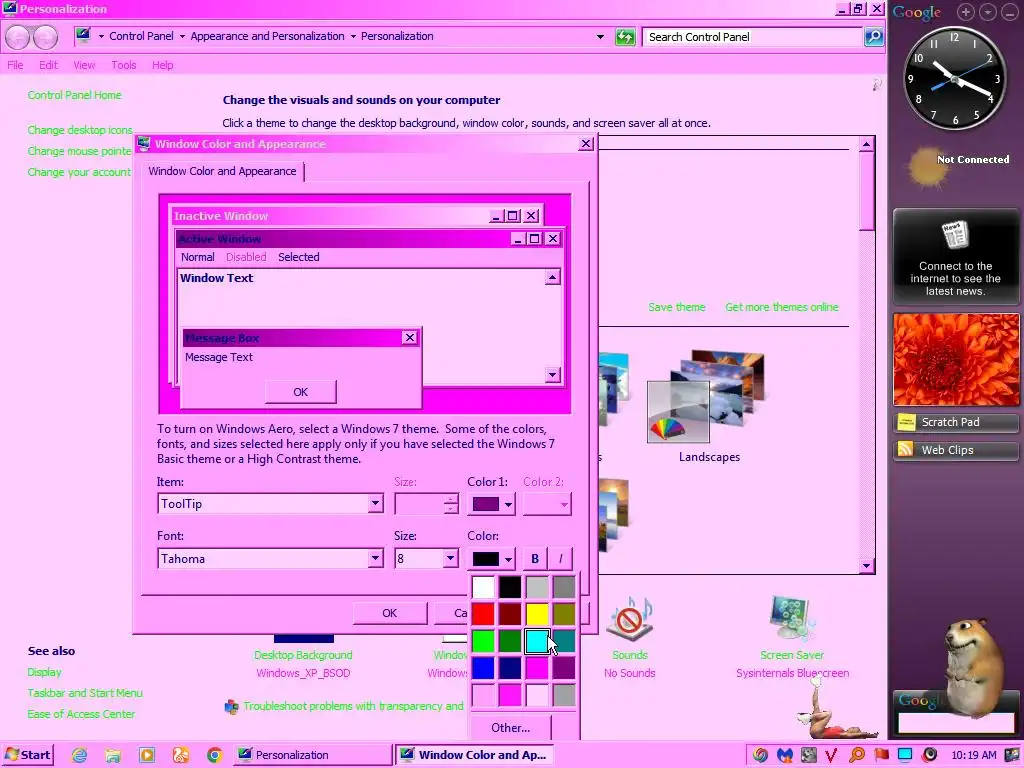Click the red V icon in system tray
The width and height of the screenshot is (1024, 768).
coord(831,755)
